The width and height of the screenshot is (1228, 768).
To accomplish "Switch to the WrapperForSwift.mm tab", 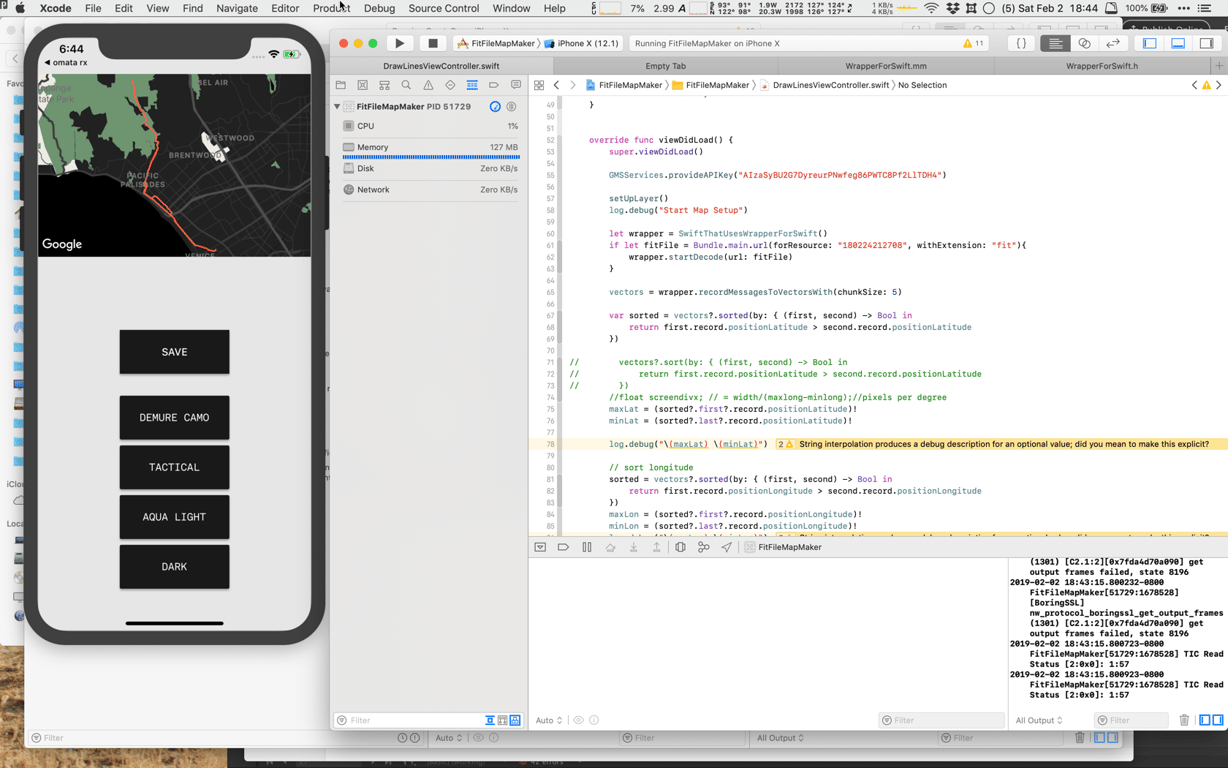I will coord(886,66).
